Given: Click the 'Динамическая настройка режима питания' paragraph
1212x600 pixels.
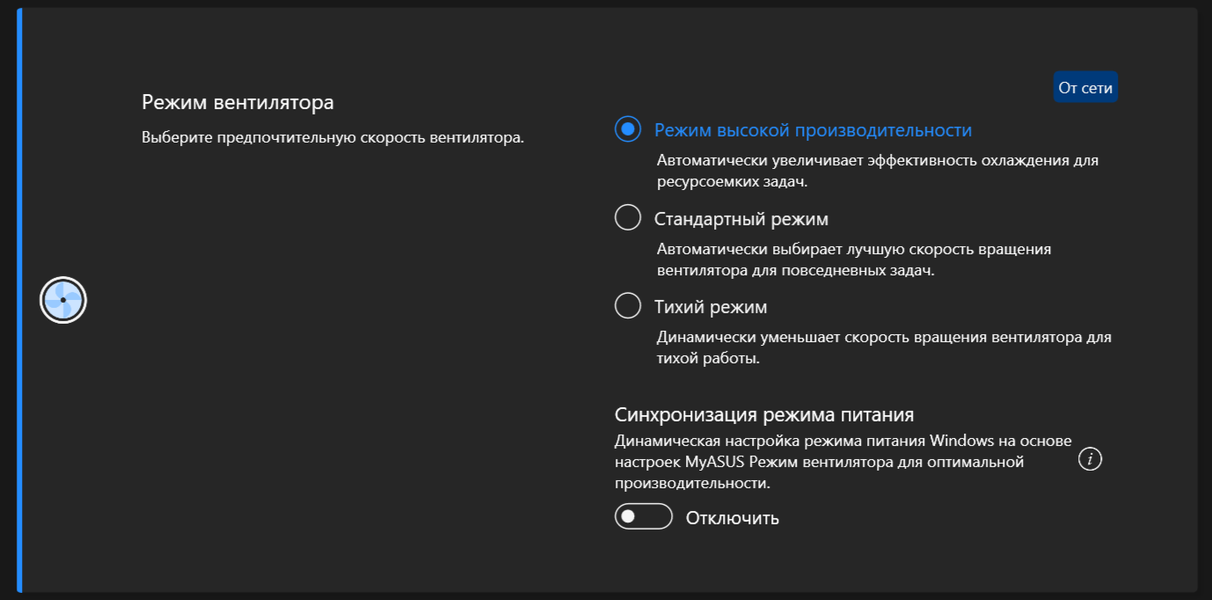Looking at the screenshot, I should [x=843, y=461].
